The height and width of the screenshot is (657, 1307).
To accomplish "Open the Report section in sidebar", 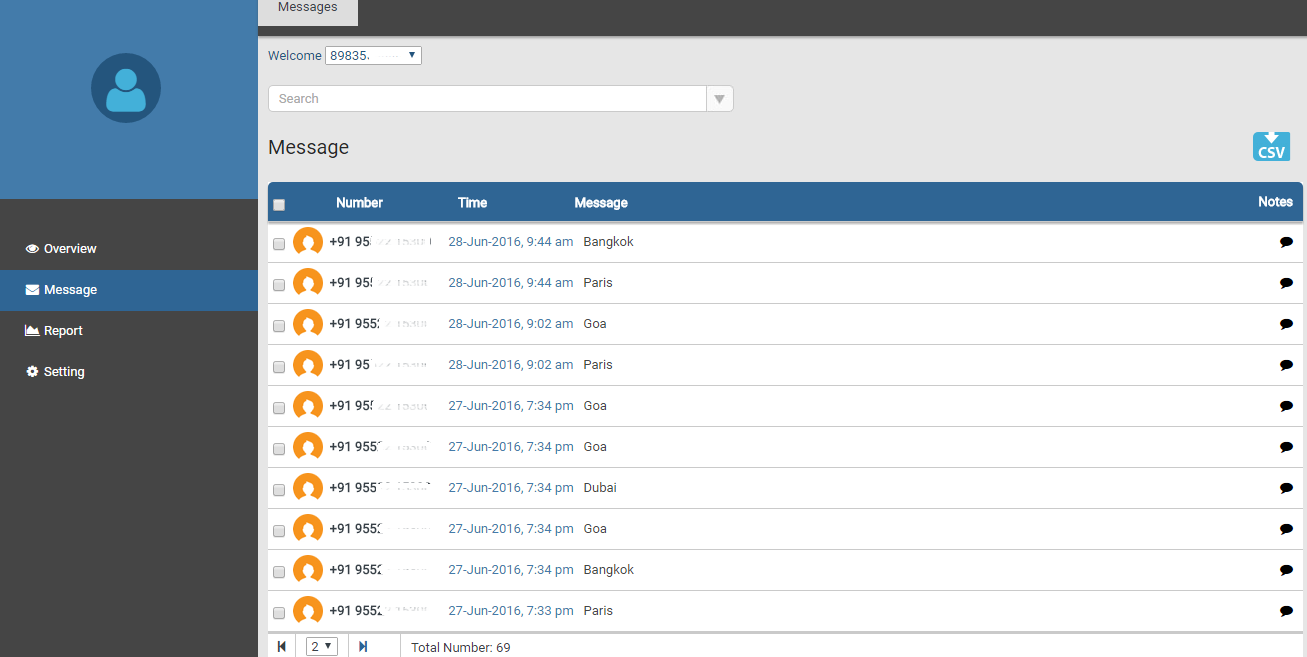I will click(63, 331).
